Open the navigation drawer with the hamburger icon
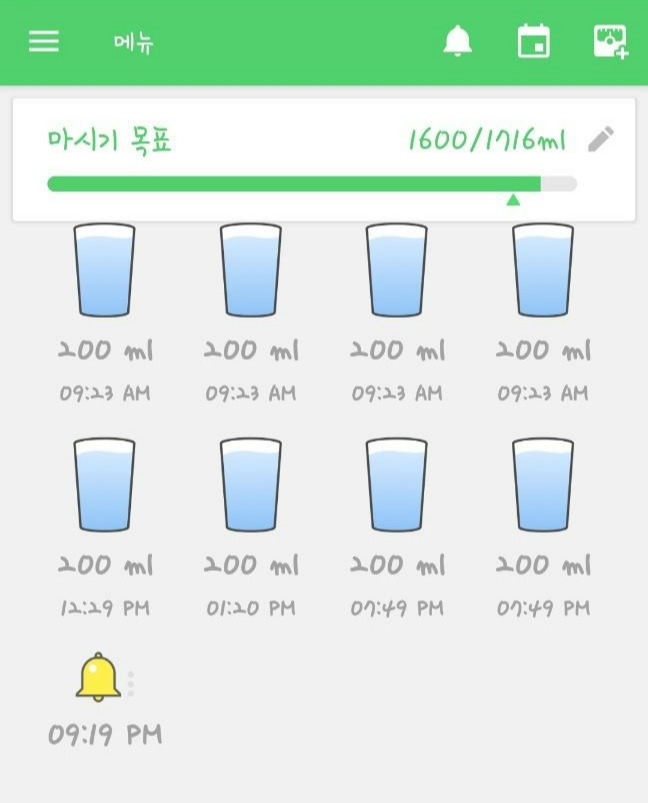This screenshot has width=648, height=803. pyautogui.click(x=43, y=42)
